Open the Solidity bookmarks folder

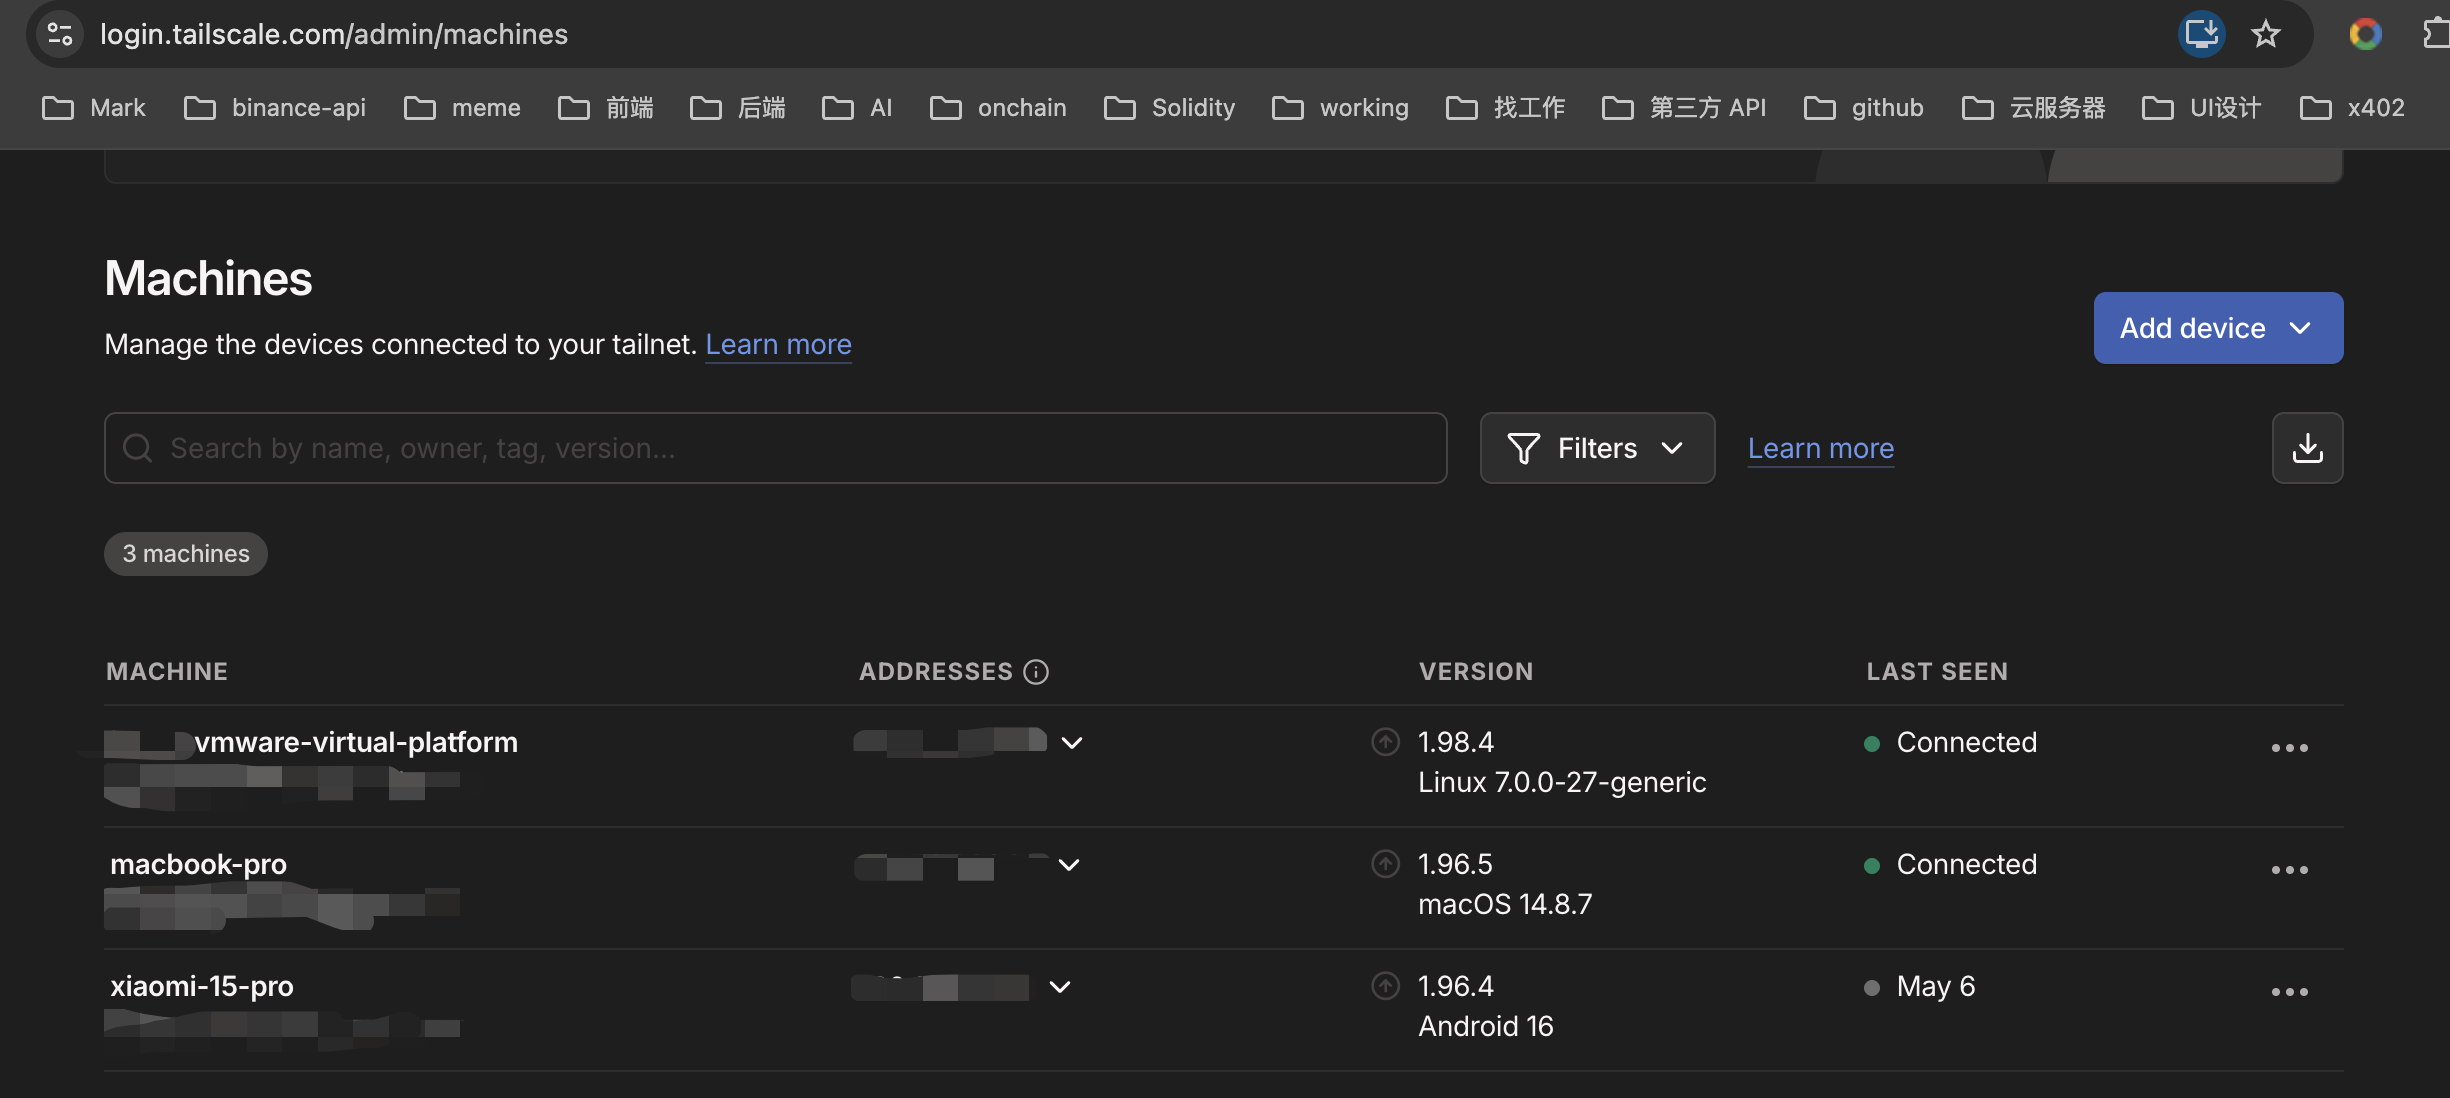[x=1169, y=107]
